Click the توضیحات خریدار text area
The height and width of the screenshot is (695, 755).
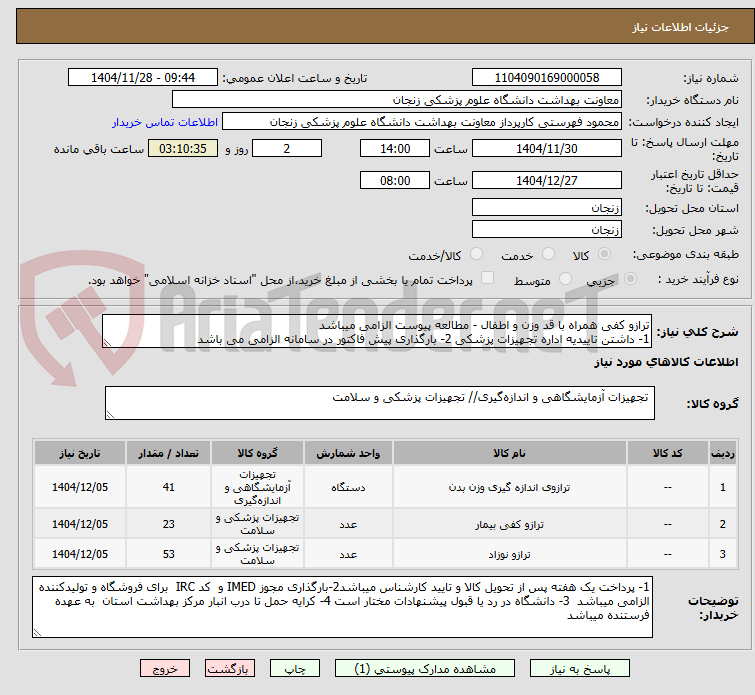343,607
